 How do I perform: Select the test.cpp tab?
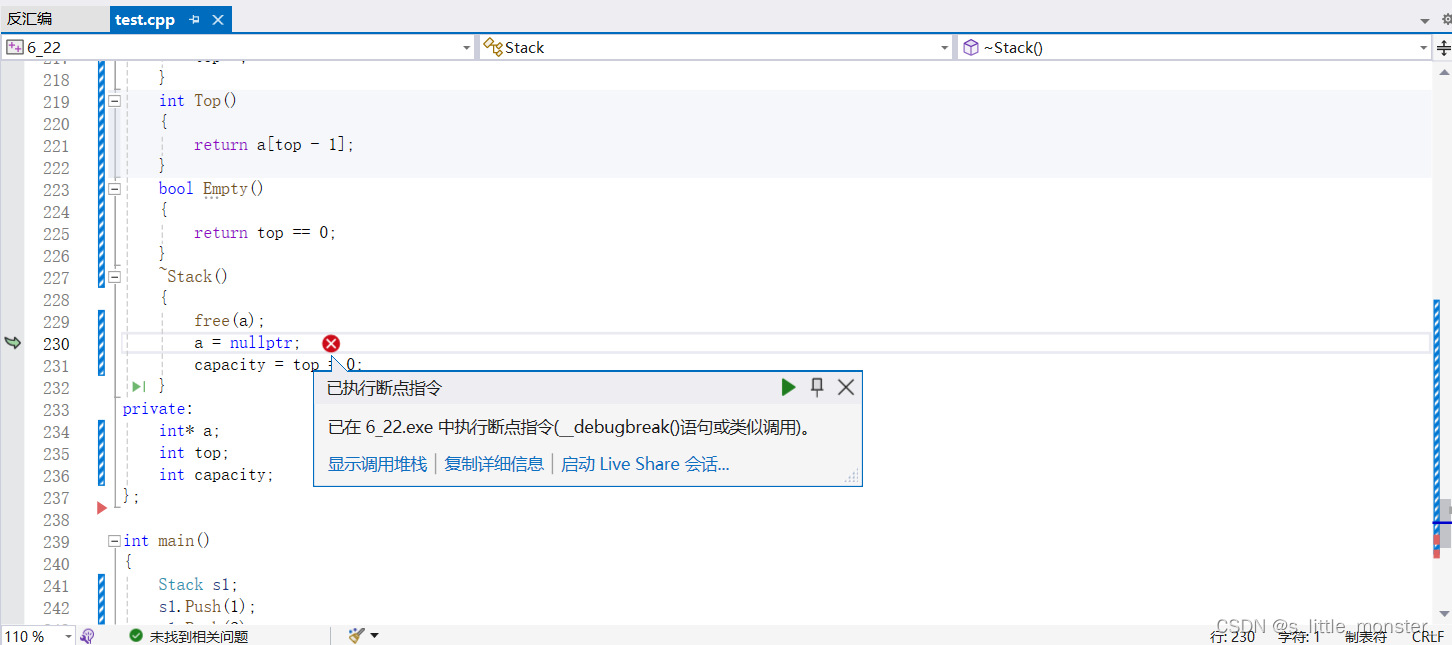coord(145,19)
